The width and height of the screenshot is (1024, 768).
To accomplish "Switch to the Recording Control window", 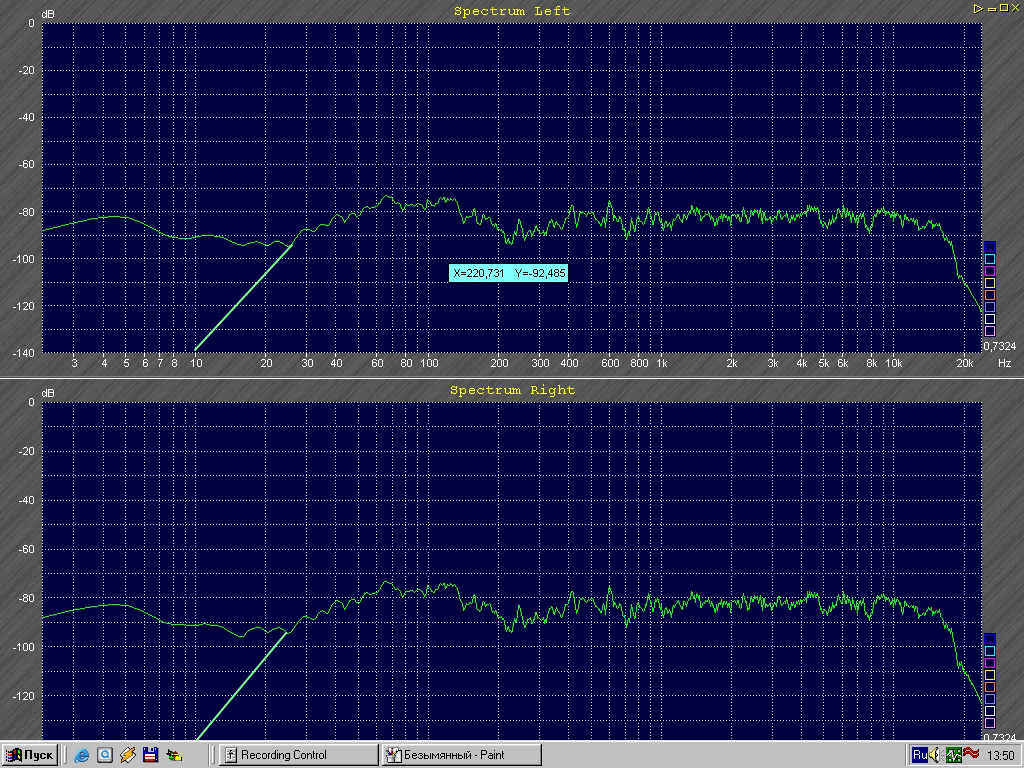I will coord(298,754).
